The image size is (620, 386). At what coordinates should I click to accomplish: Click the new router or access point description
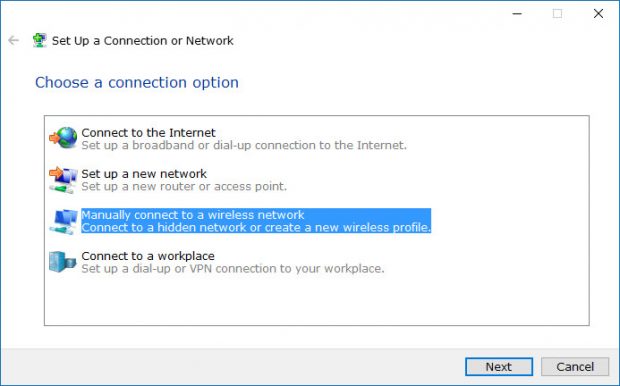(x=184, y=187)
